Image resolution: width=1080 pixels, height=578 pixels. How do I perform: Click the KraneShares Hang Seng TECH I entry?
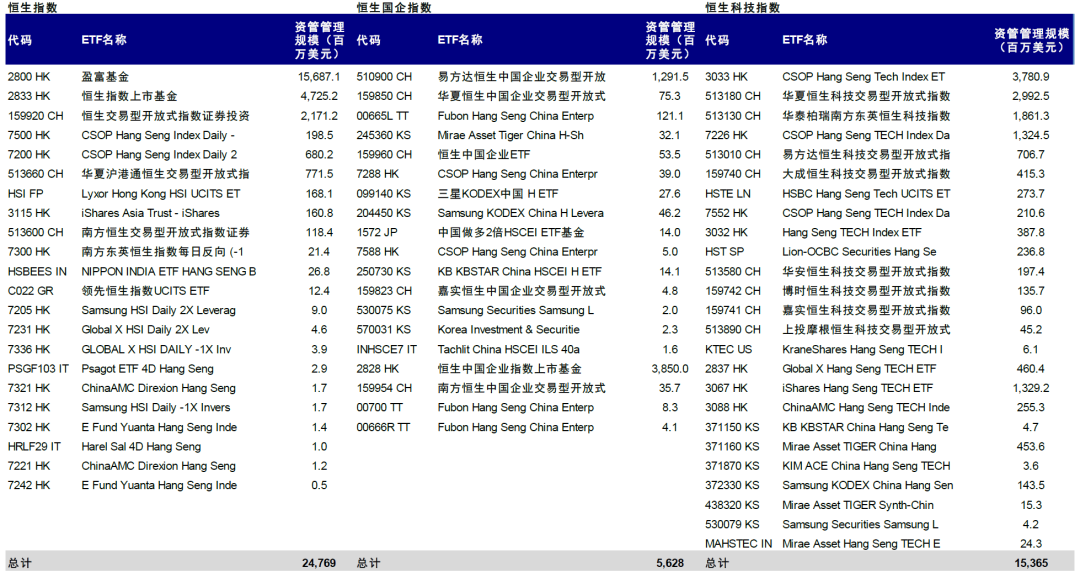click(862, 348)
